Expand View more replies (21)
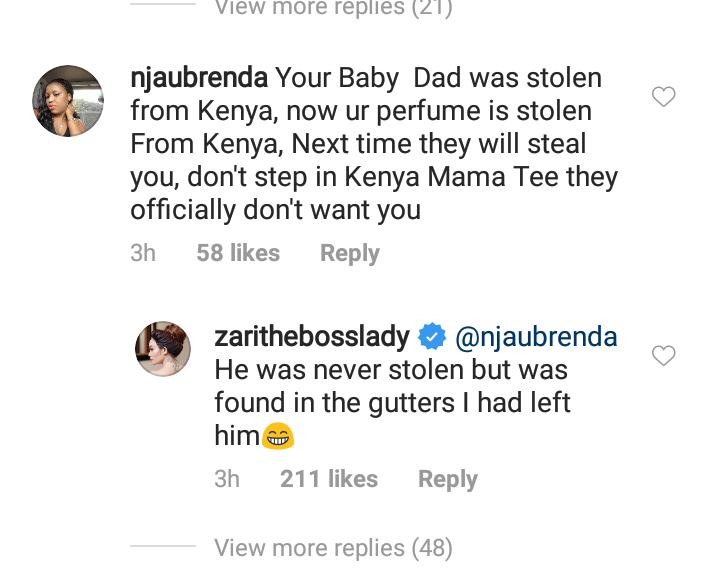The width and height of the screenshot is (720, 585). click(333, 9)
